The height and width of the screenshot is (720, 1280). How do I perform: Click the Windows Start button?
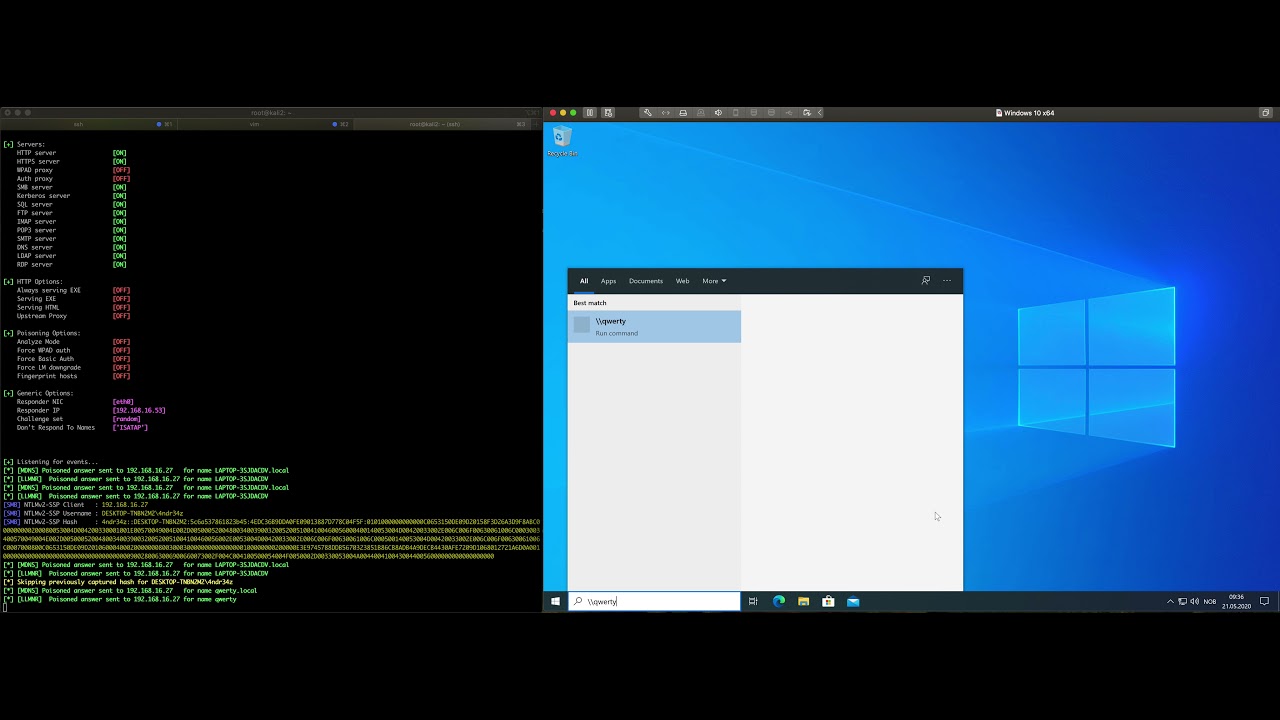coord(555,601)
